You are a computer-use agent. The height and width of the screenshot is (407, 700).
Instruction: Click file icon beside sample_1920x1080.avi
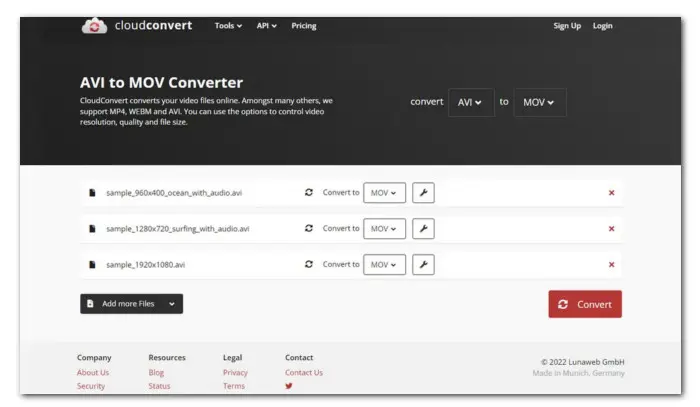pyautogui.click(x=92, y=265)
